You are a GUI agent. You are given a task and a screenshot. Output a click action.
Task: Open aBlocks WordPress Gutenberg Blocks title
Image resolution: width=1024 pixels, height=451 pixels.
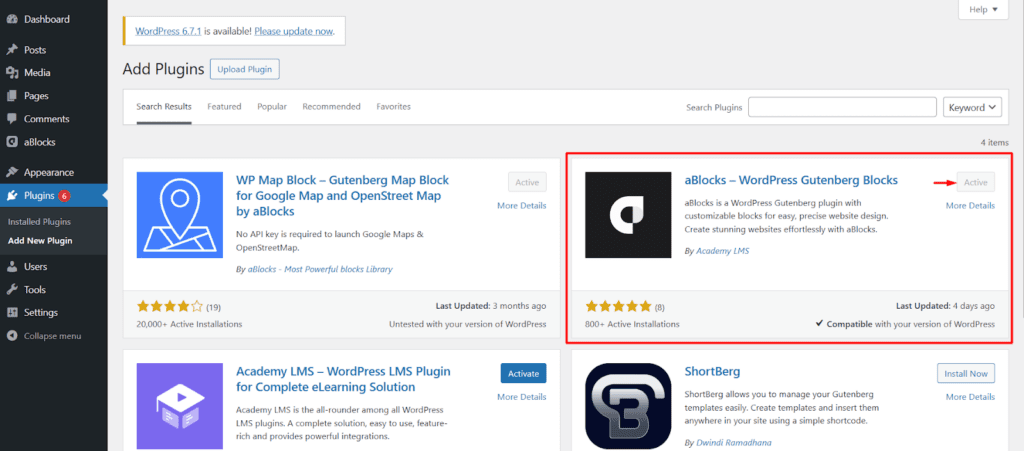(791, 180)
